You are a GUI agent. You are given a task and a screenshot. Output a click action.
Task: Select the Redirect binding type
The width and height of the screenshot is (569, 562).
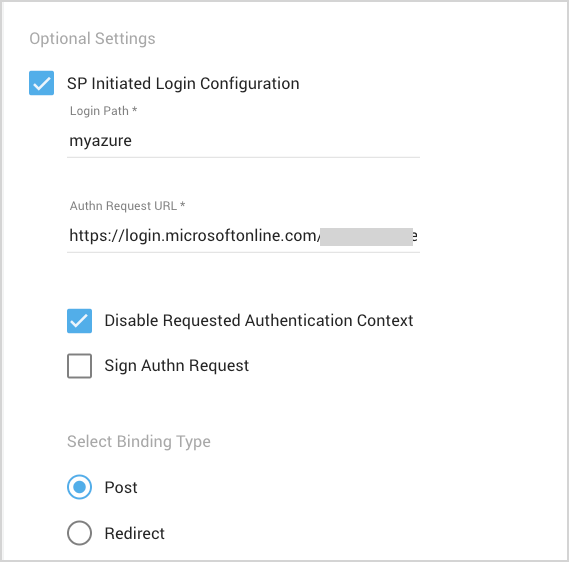tap(79, 533)
